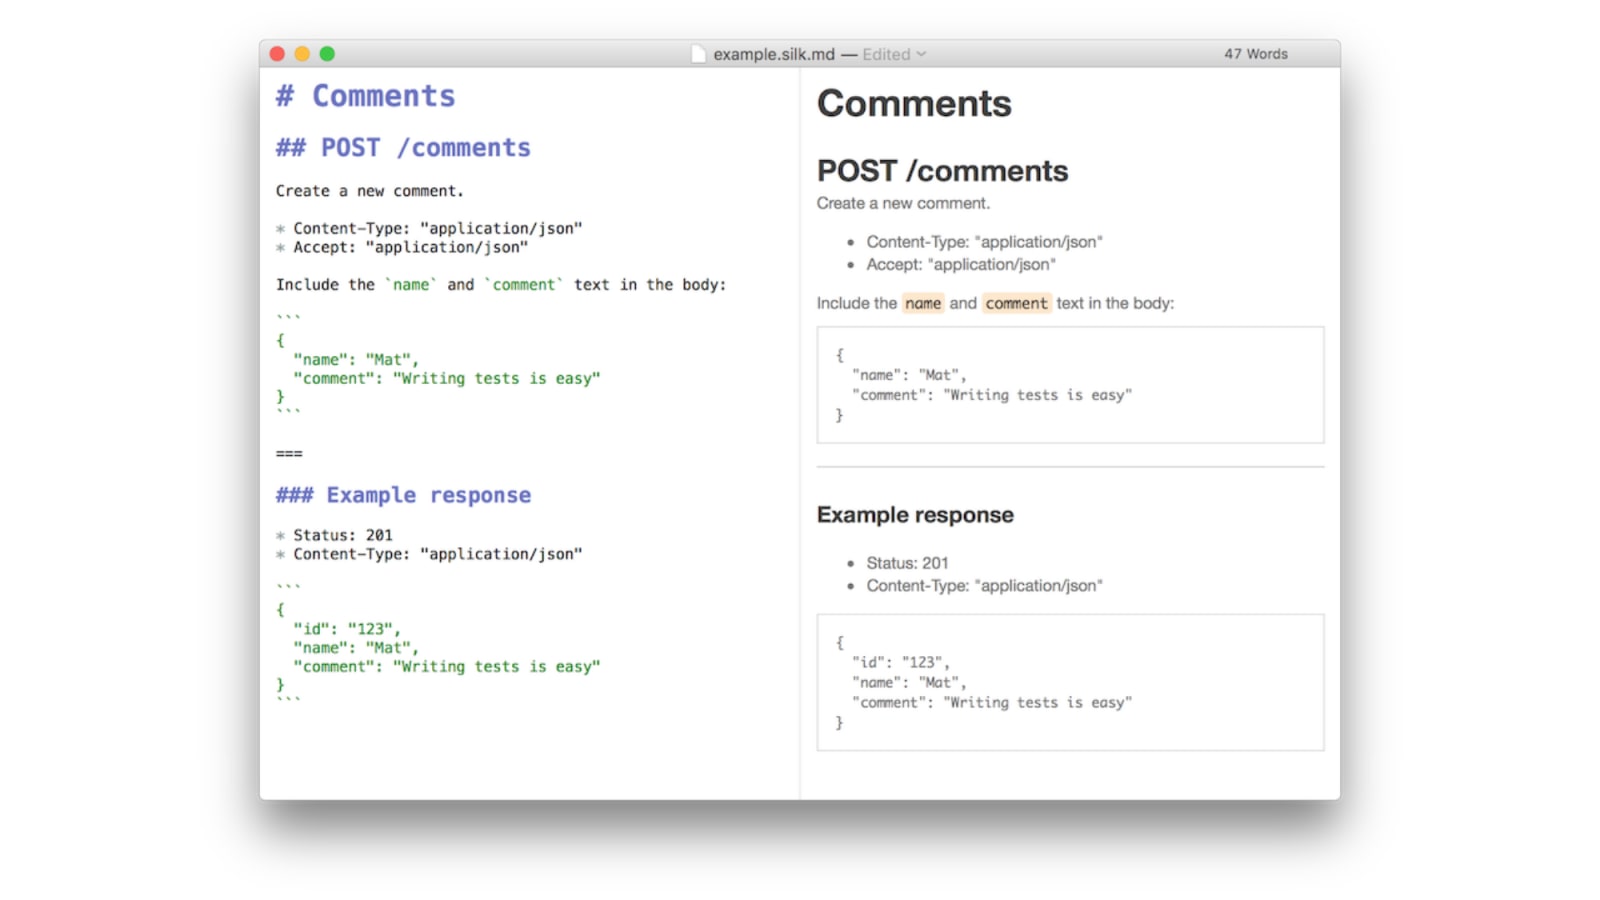Click the '"id": "123",' line in editor

347,629
